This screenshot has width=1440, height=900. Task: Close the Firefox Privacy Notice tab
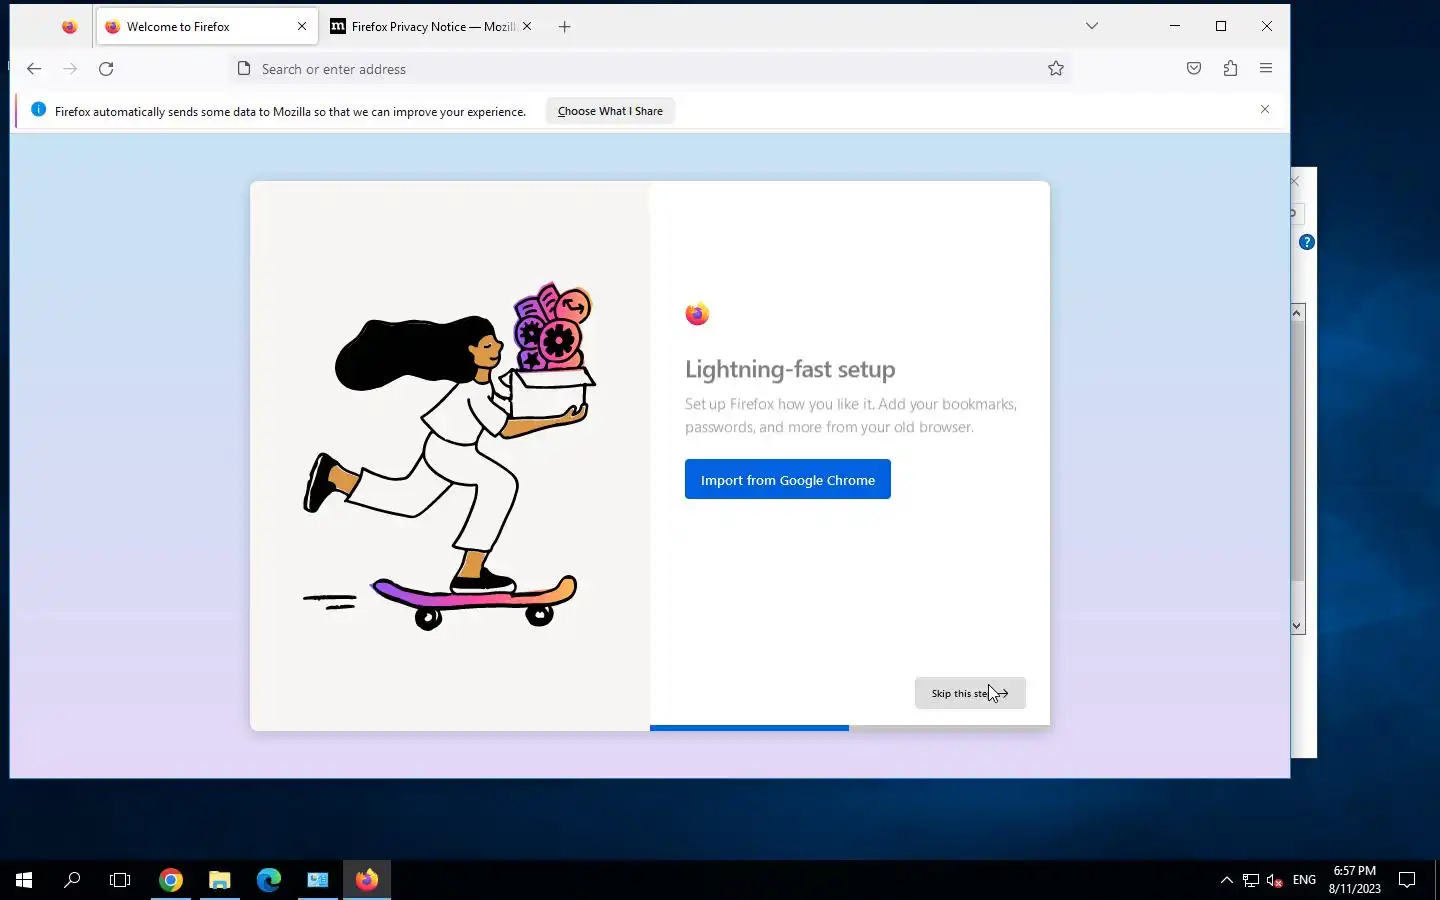point(527,27)
